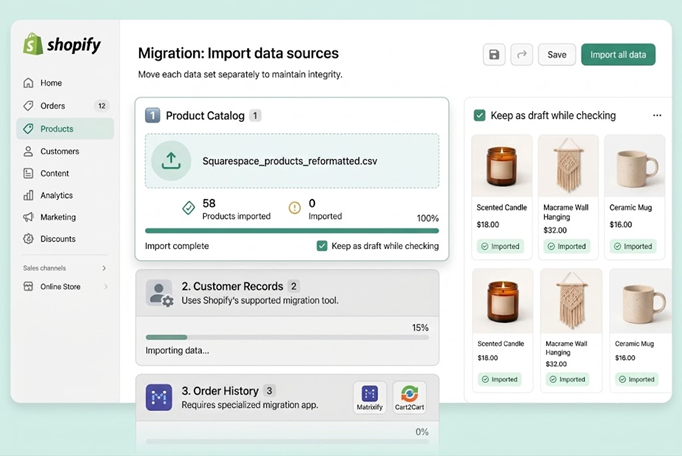This screenshot has width=682, height=456.
Task: Expand the Order History section header
Action: tap(287, 398)
